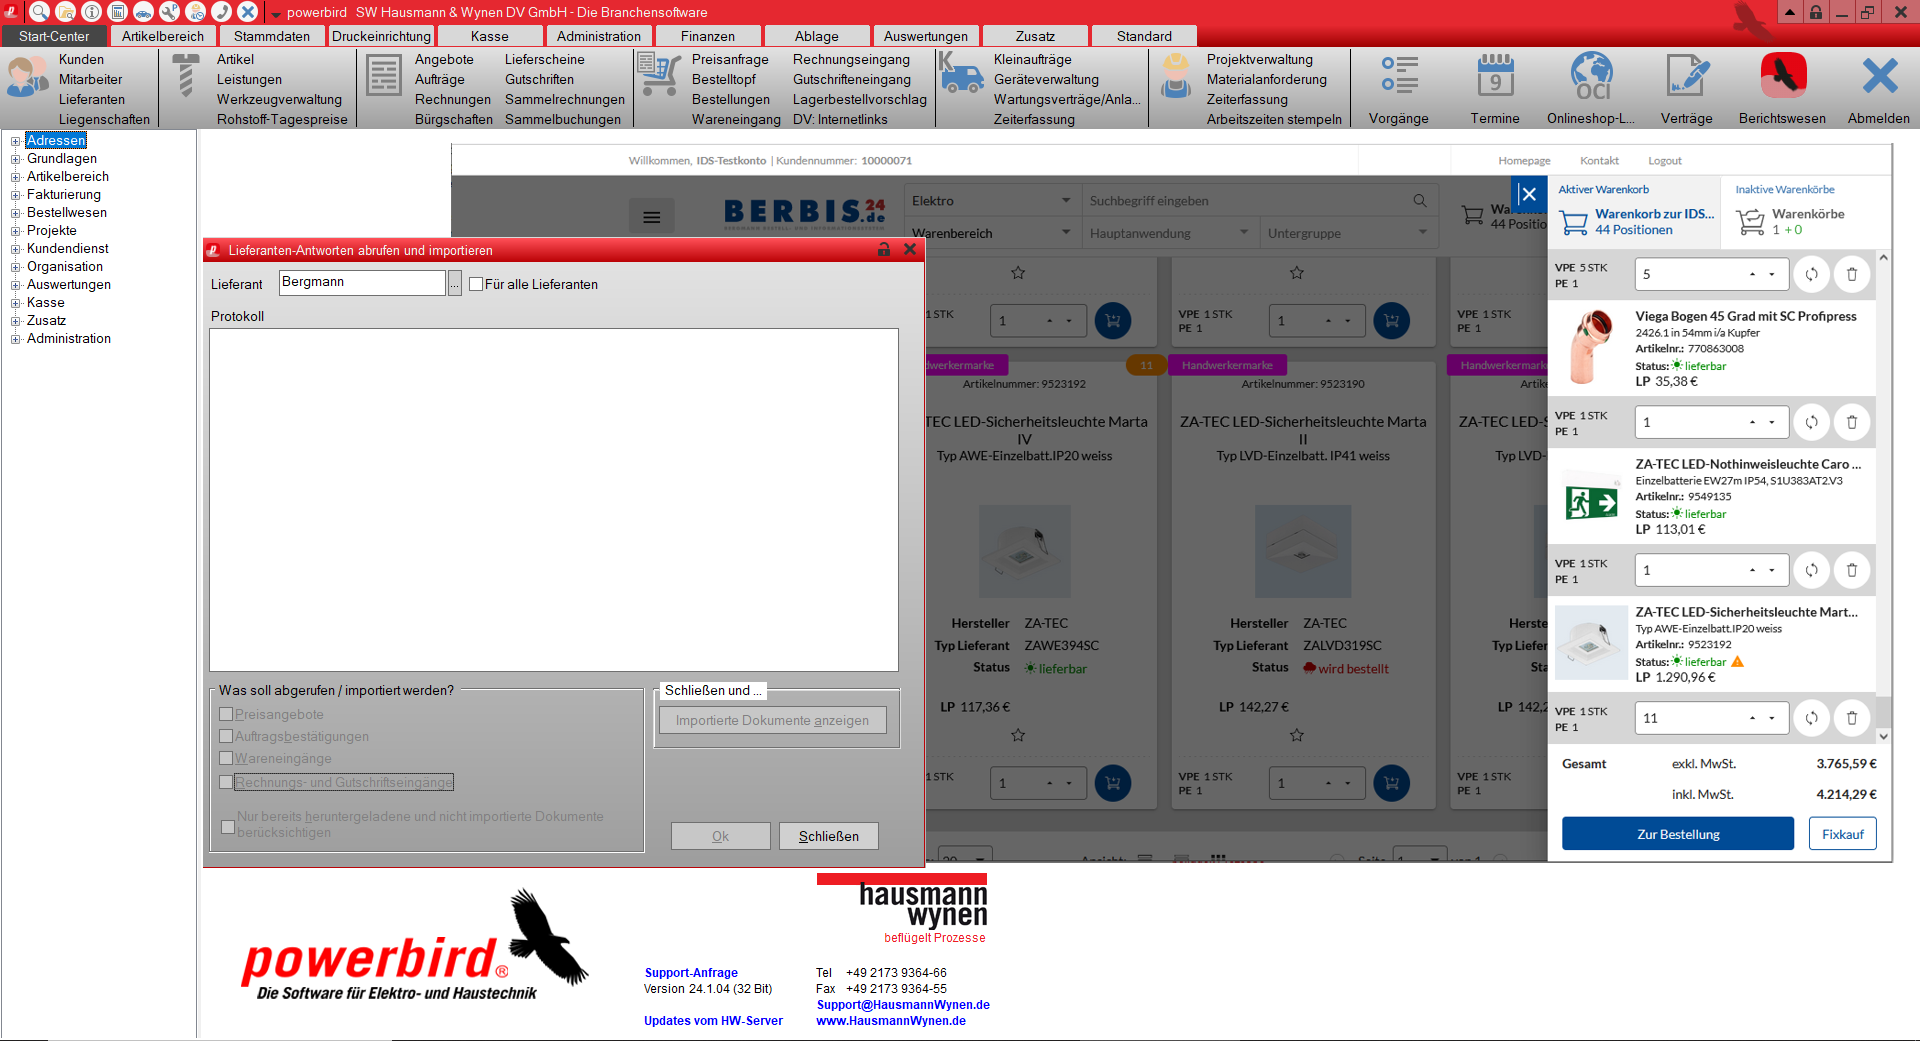Tick the Preisangebote checkbox

226,714
